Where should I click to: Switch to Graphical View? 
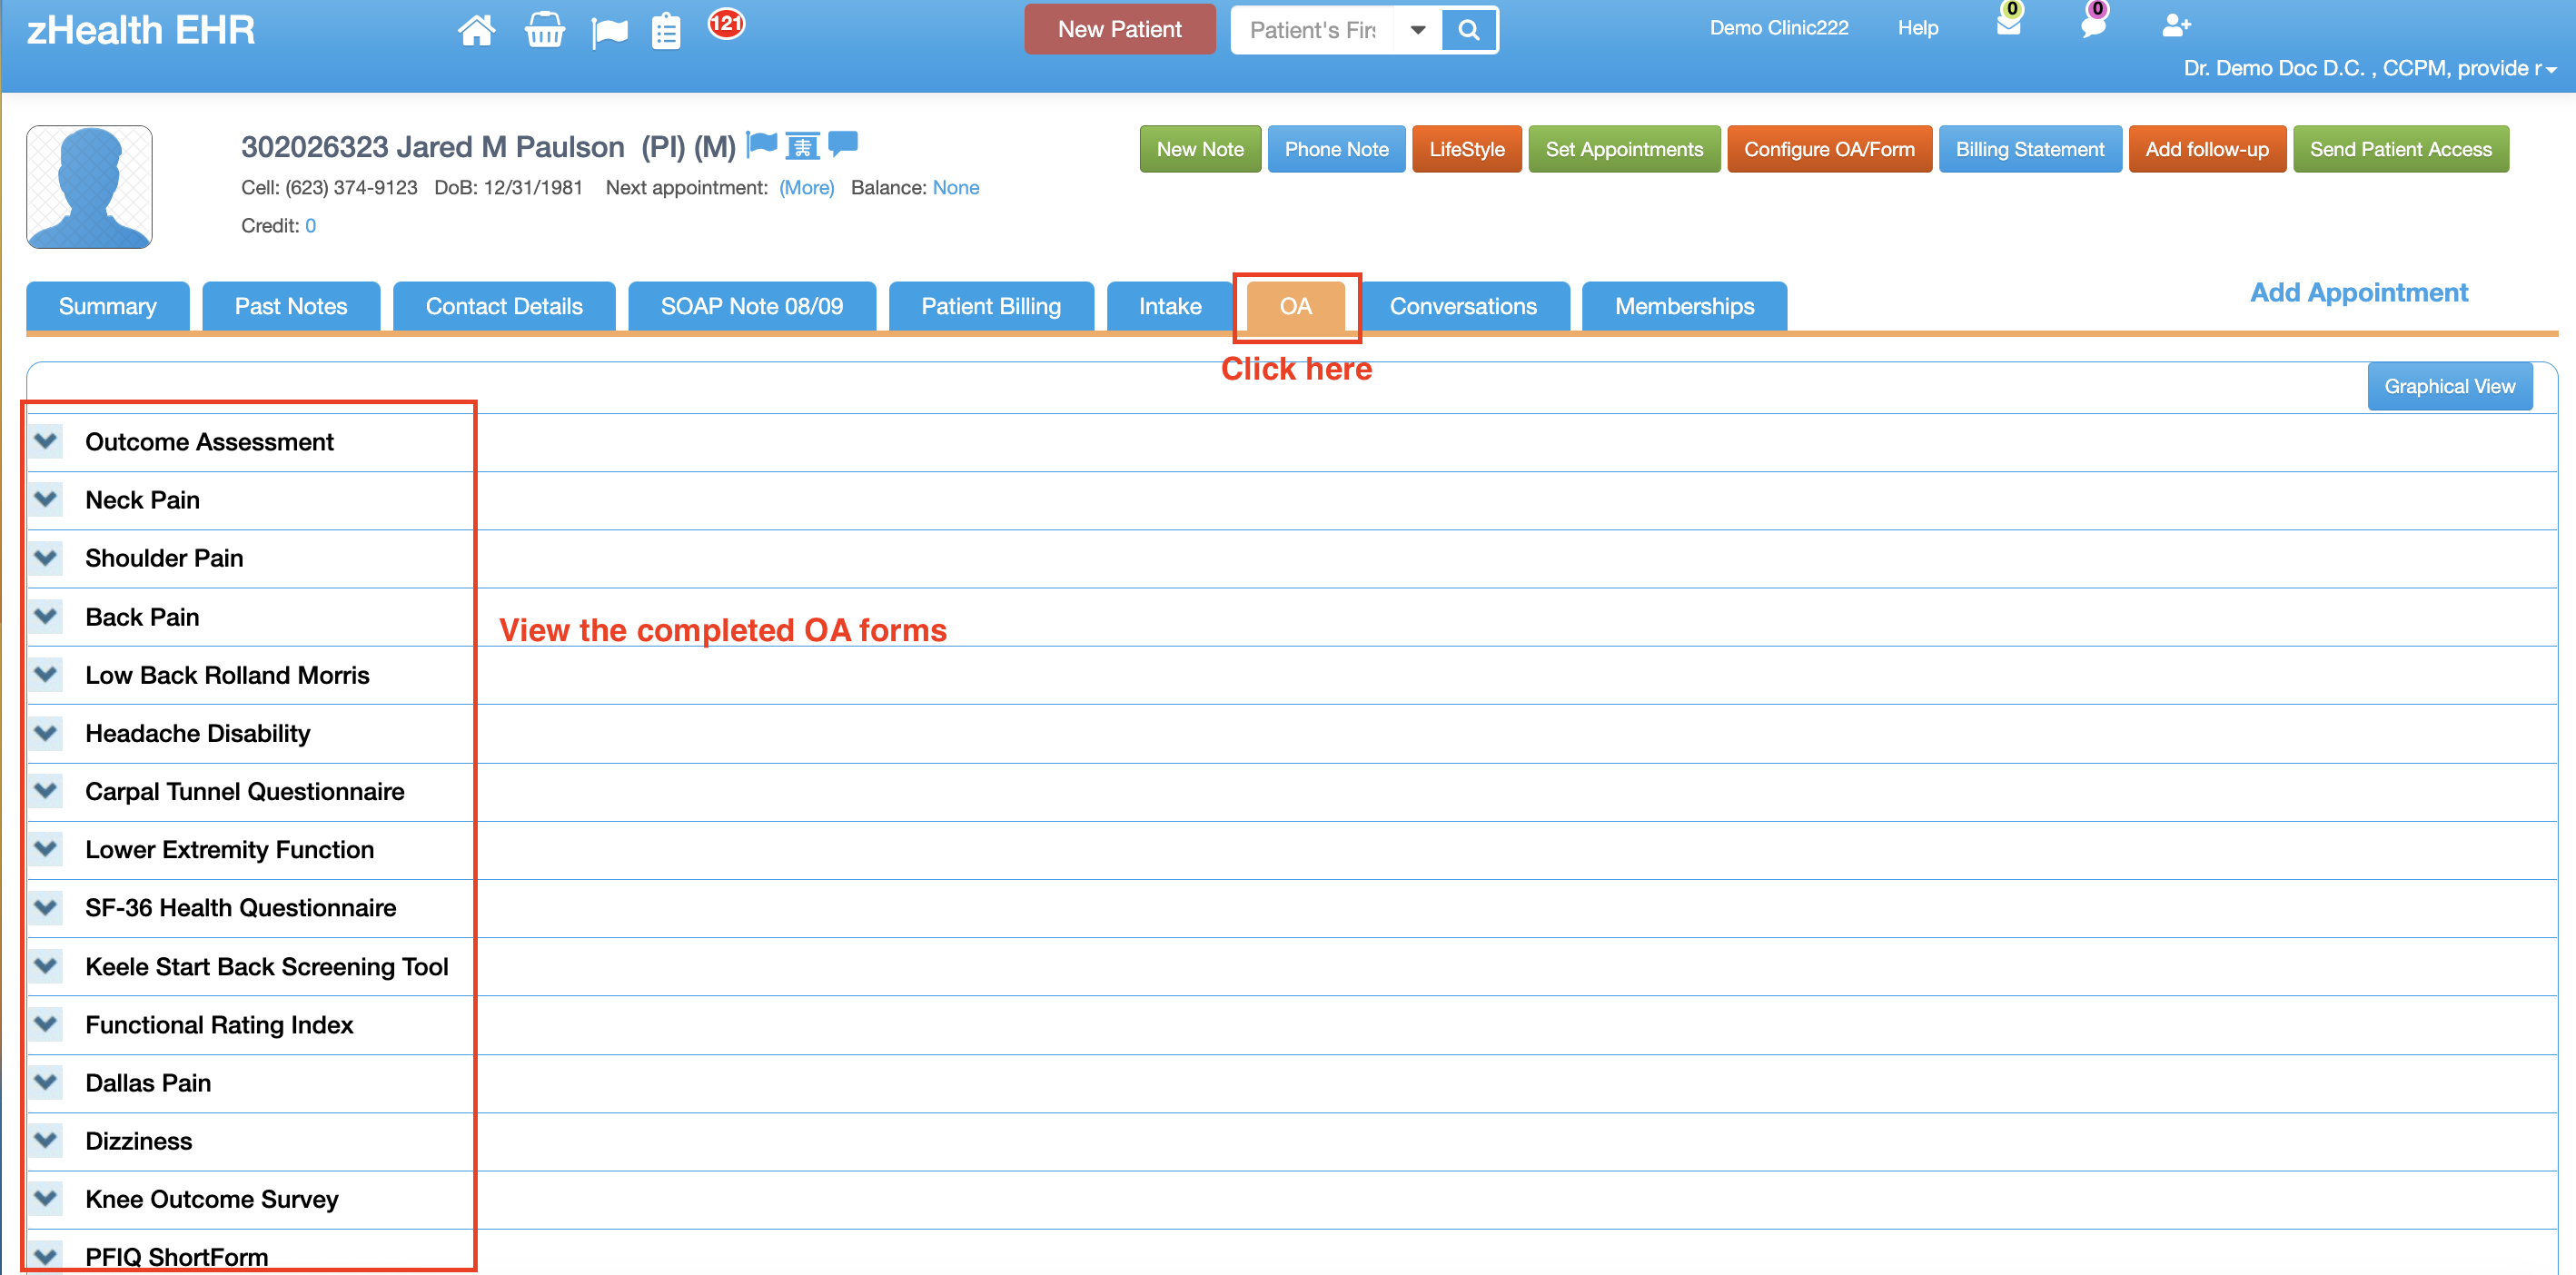click(2450, 386)
